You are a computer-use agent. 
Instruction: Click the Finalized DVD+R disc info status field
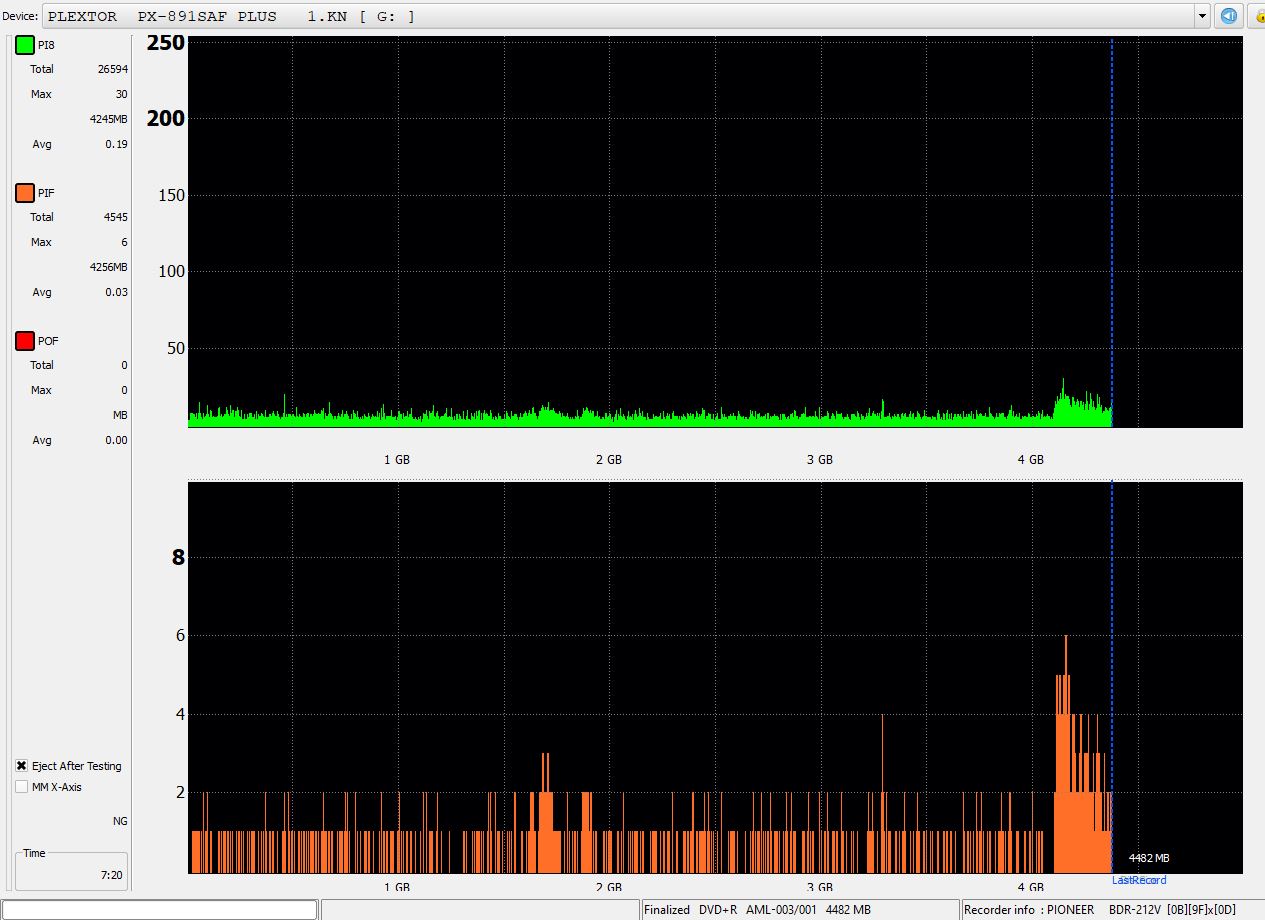tap(757, 909)
